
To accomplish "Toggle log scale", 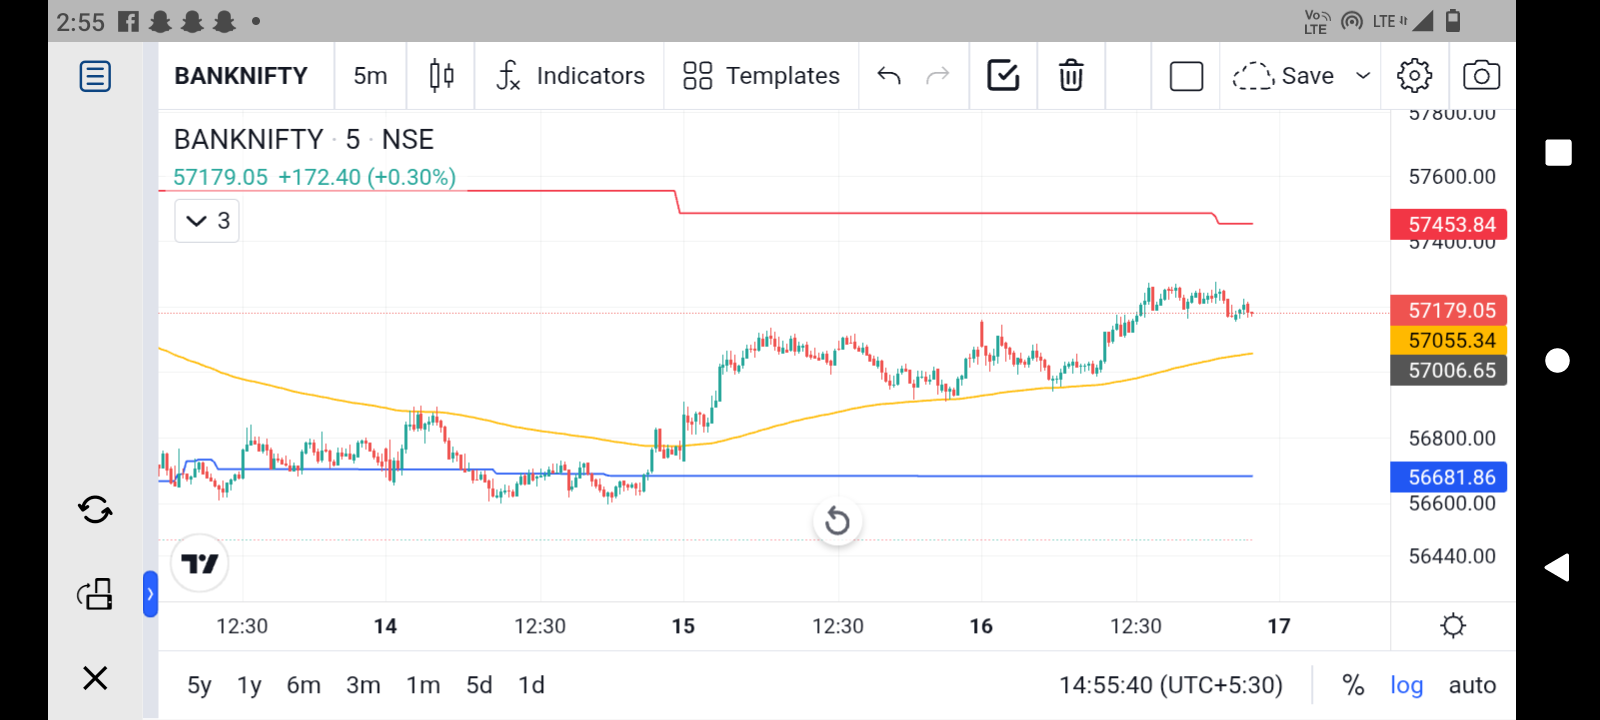I will pos(1406,685).
